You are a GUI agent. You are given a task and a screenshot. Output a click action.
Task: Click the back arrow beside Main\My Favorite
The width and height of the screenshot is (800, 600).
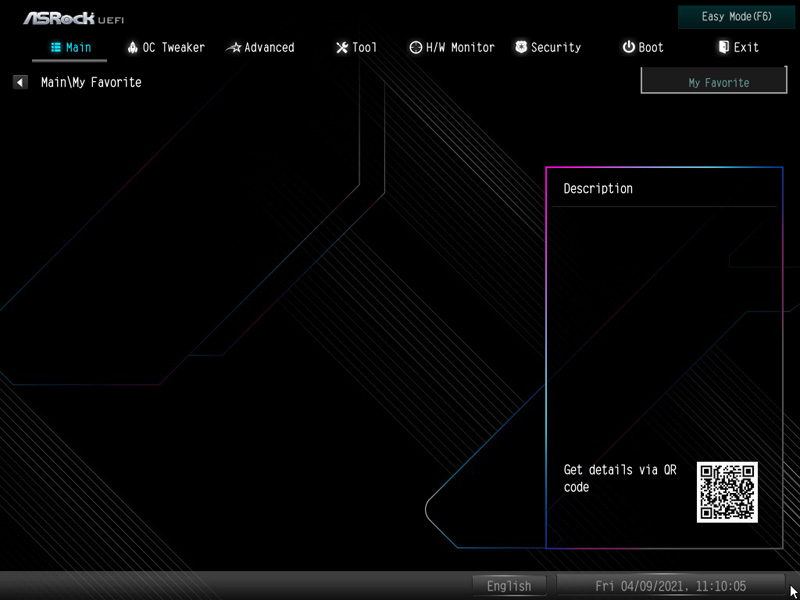pos(20,82)
